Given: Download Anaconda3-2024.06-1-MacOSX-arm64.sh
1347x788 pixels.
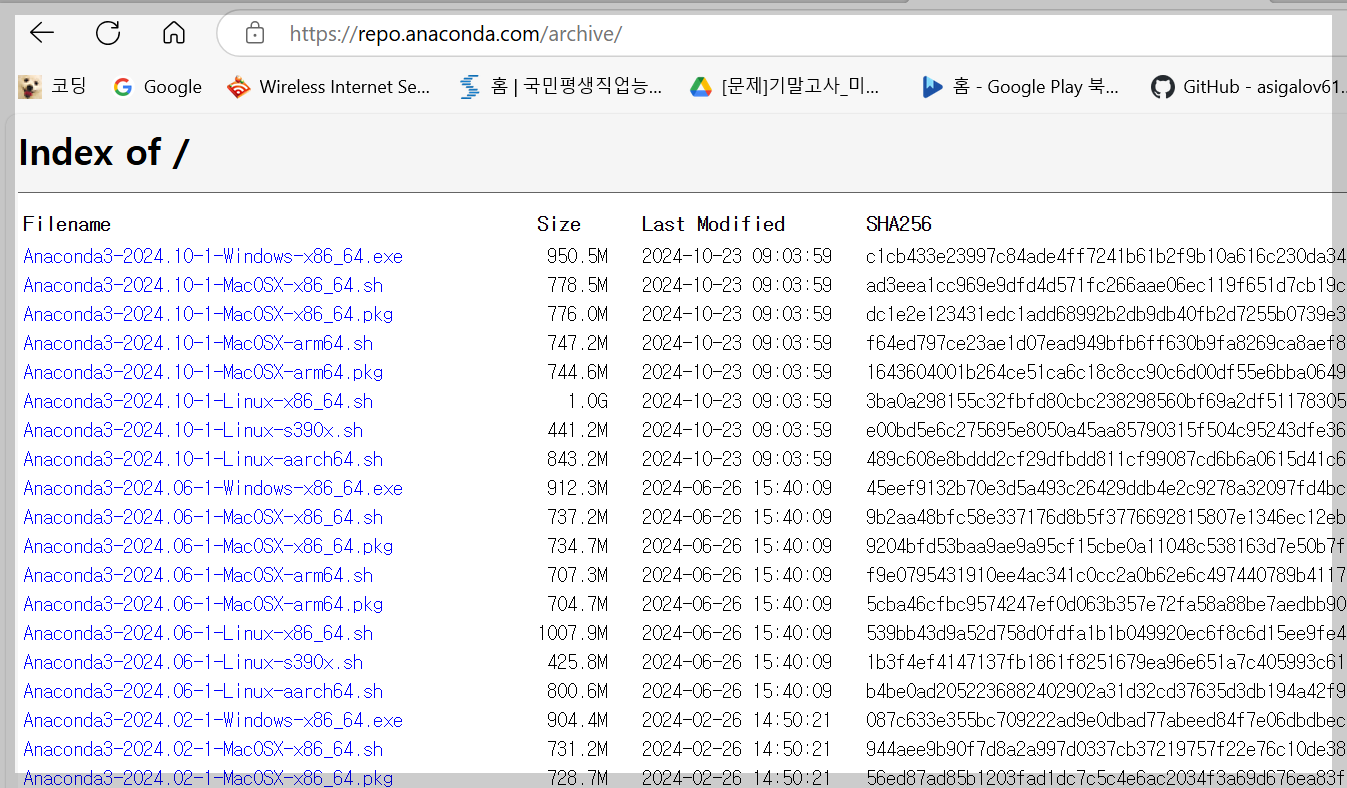Looking at the screenshot, I should click(x=198, y=575).
